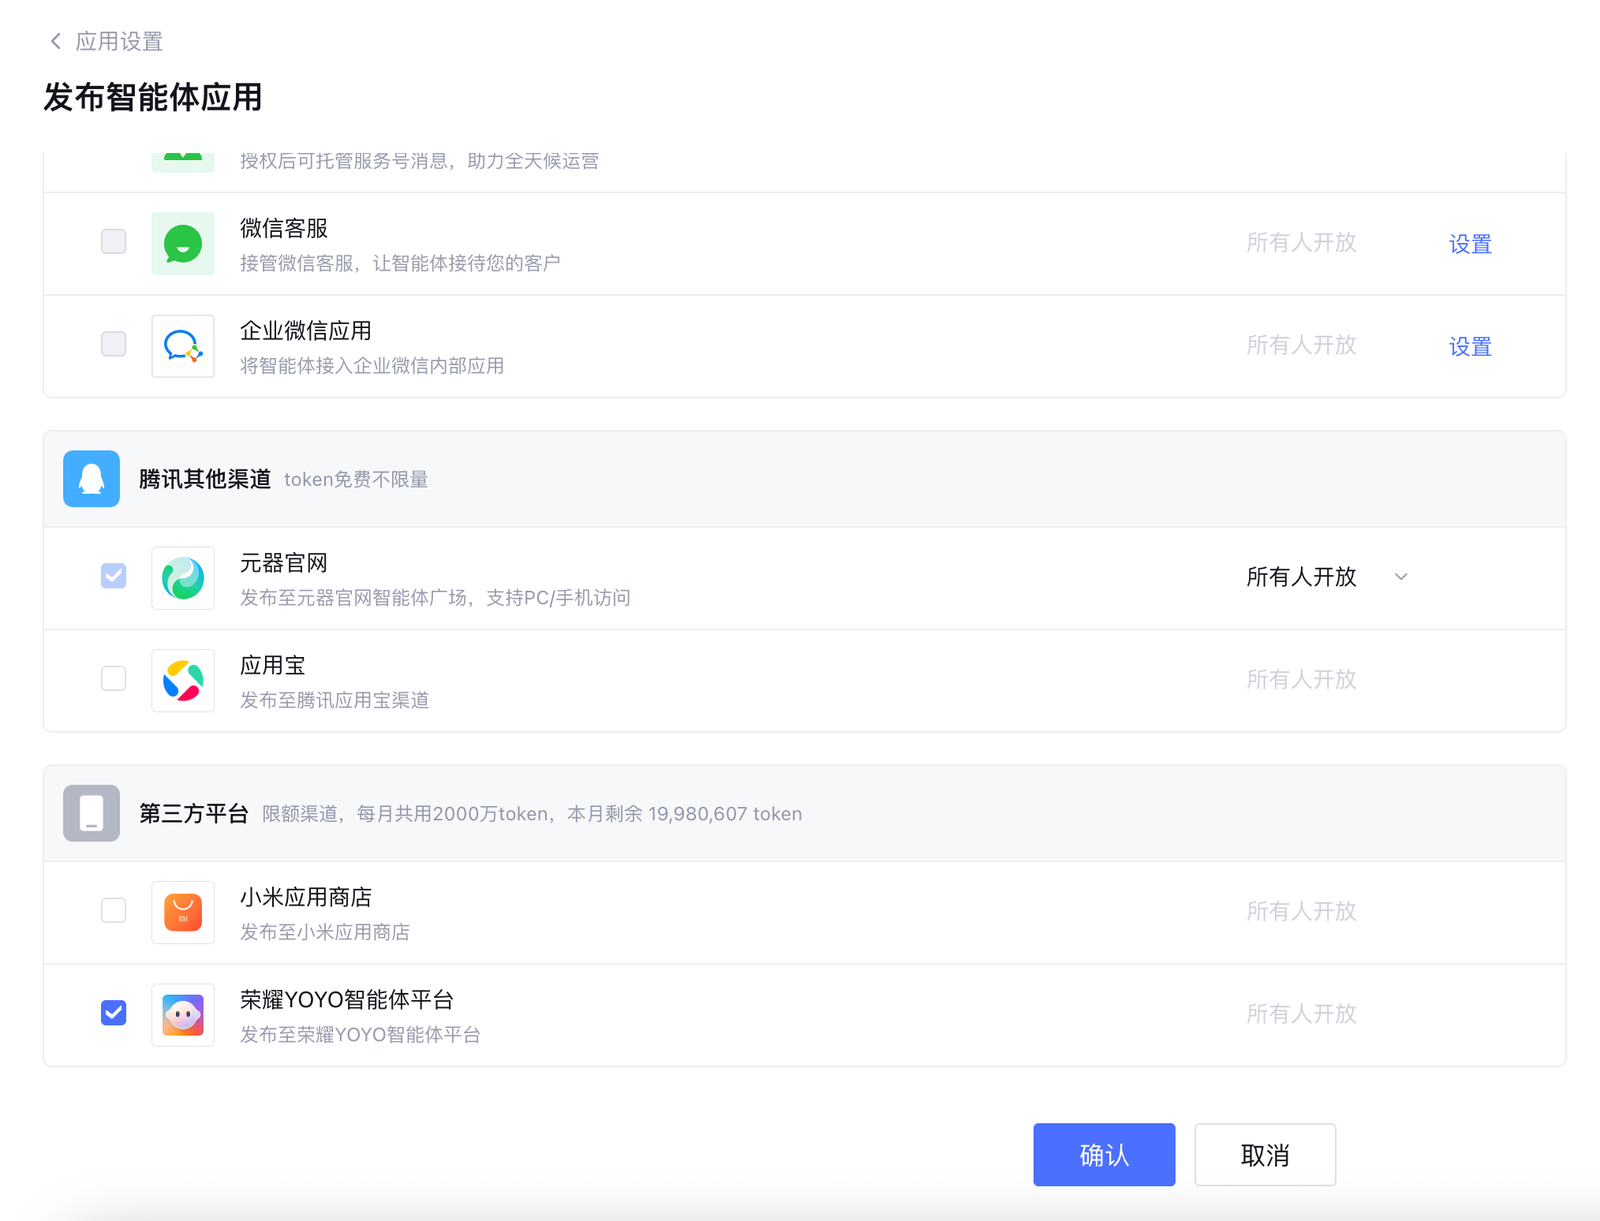Check the 企业微信应用 checkbox
Image resolution: width=1600 pixels, height=1221 pixels.
114,344
